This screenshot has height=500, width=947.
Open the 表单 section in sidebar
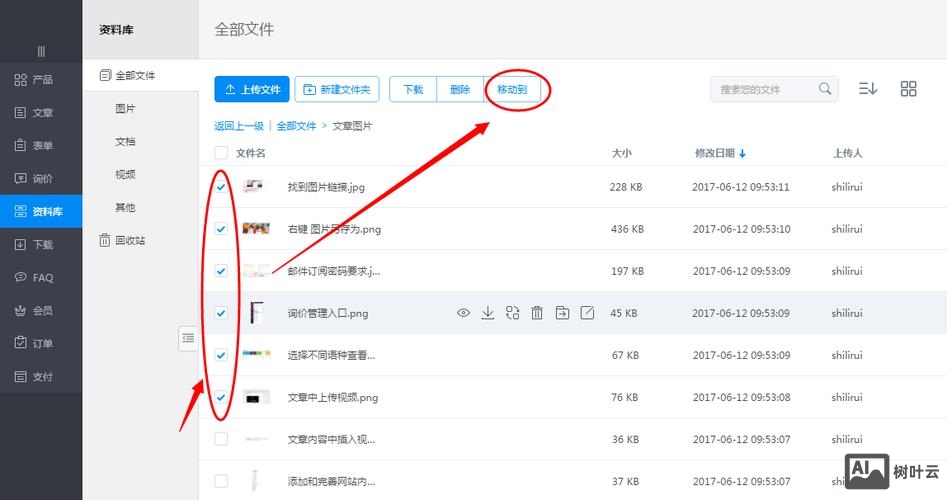[x=41, y=146]
